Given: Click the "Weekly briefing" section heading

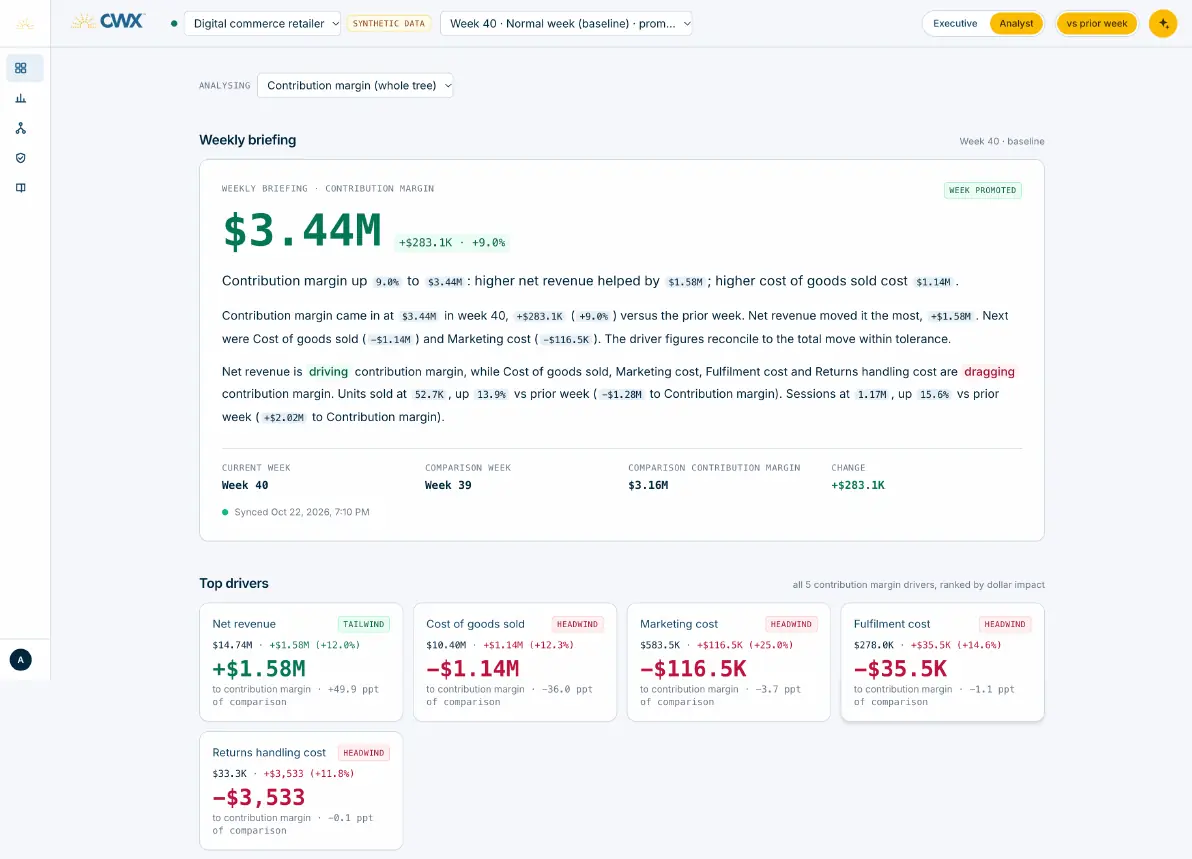Looking at the screenshot, I should pos(248,140).
